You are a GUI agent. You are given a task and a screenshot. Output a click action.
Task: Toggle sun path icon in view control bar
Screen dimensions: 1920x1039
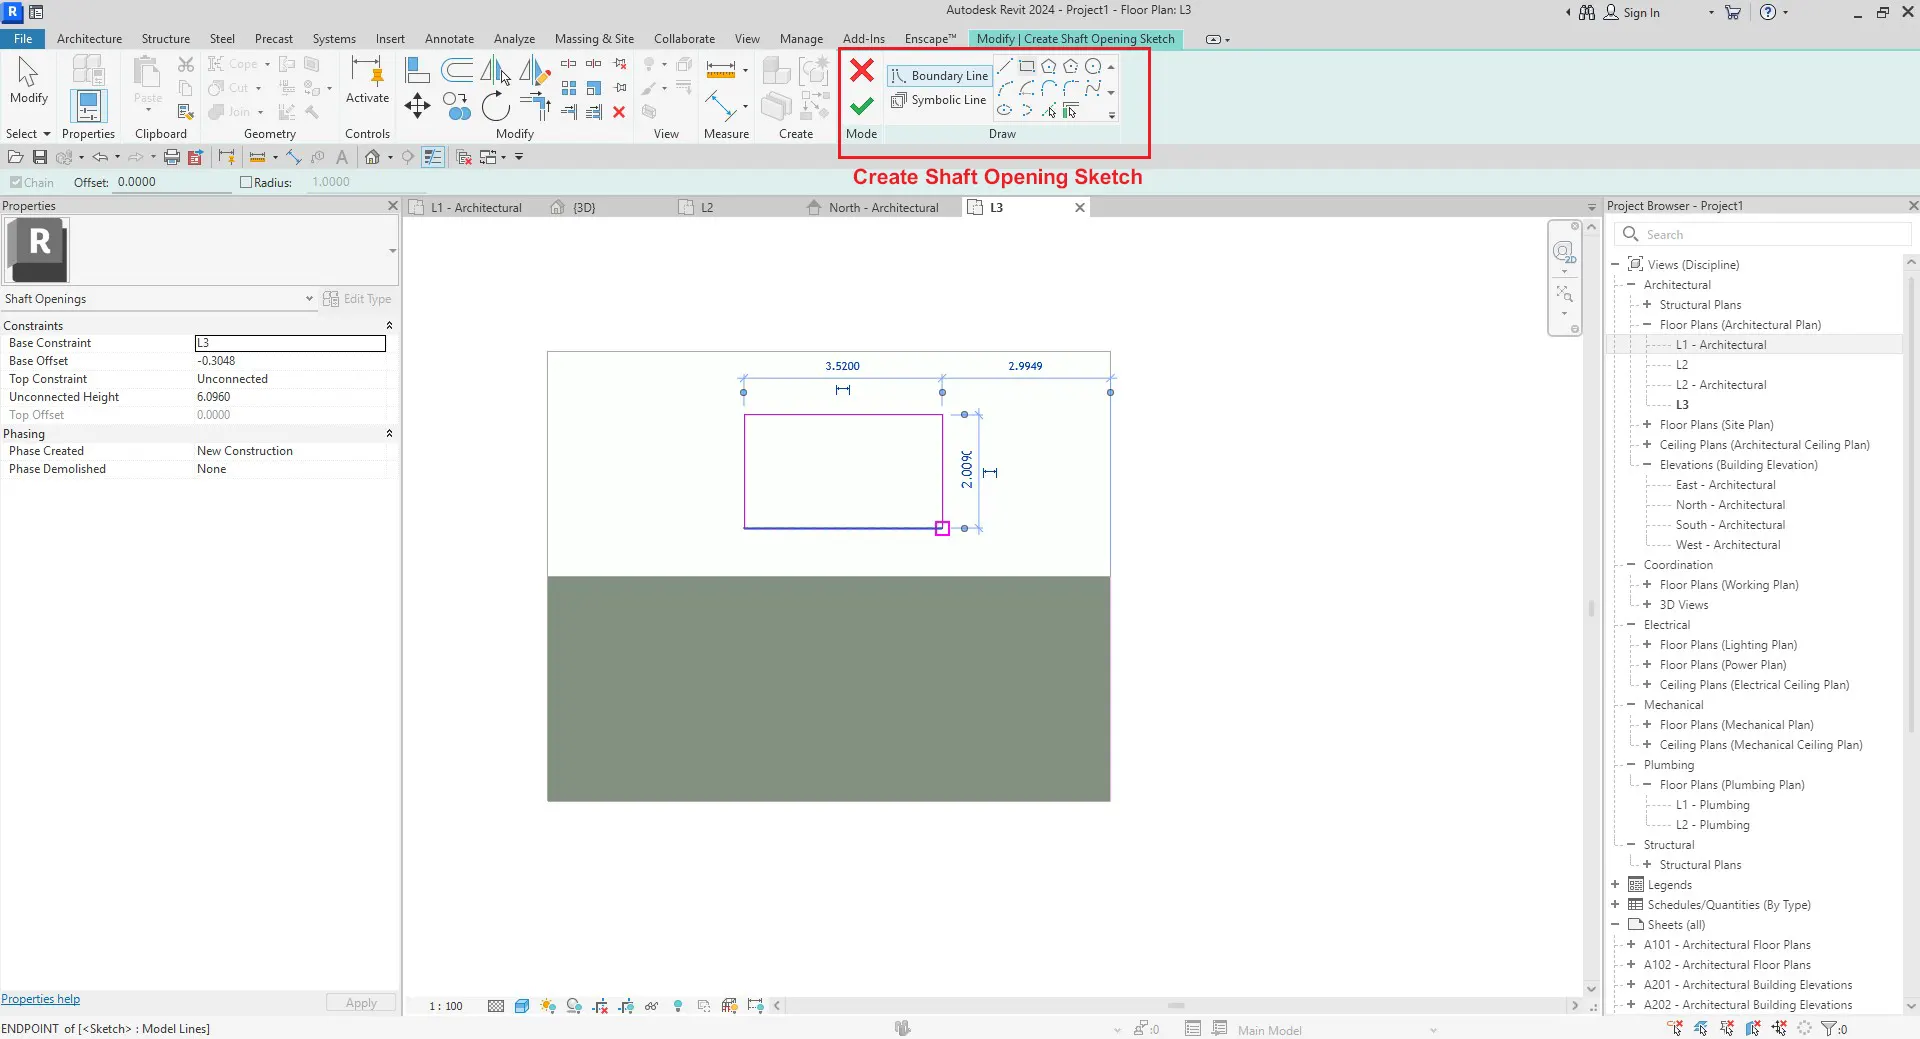coord(548,1006)
